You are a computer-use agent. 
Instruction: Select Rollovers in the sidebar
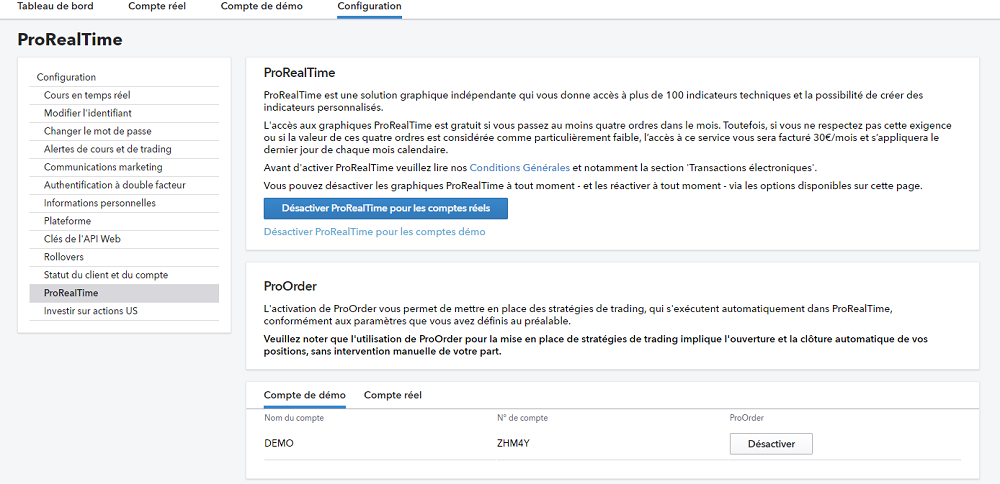click(x=65, y=257)
